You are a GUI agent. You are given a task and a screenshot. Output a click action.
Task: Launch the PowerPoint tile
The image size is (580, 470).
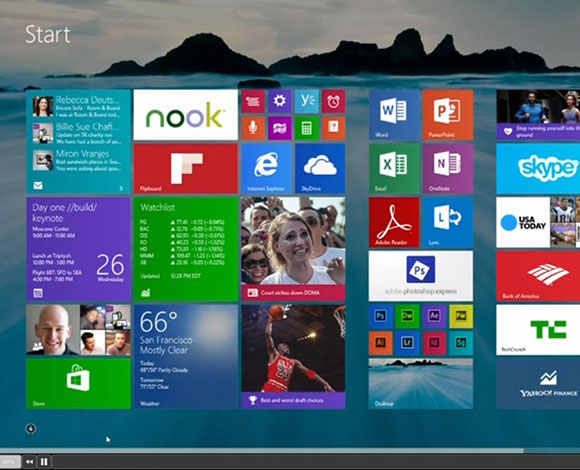click(448, 115)
